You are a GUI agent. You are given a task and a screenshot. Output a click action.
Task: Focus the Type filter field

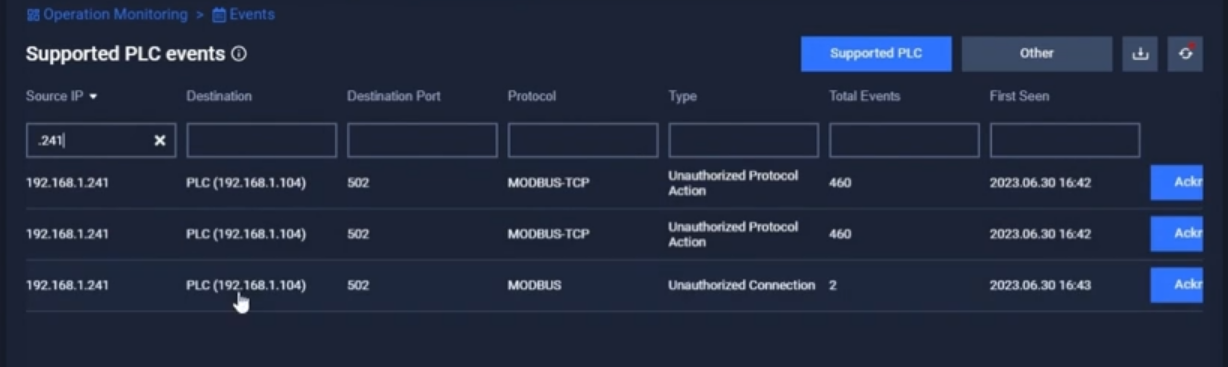[744, 141]
